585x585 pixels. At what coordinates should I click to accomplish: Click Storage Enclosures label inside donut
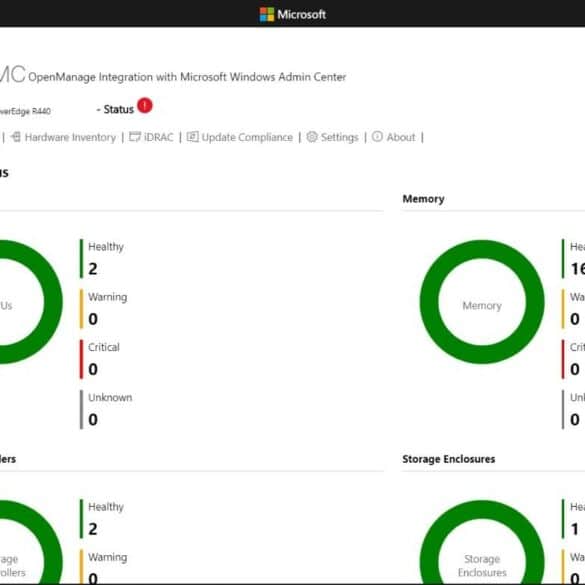pyautogui.click(x=482, y=566)
